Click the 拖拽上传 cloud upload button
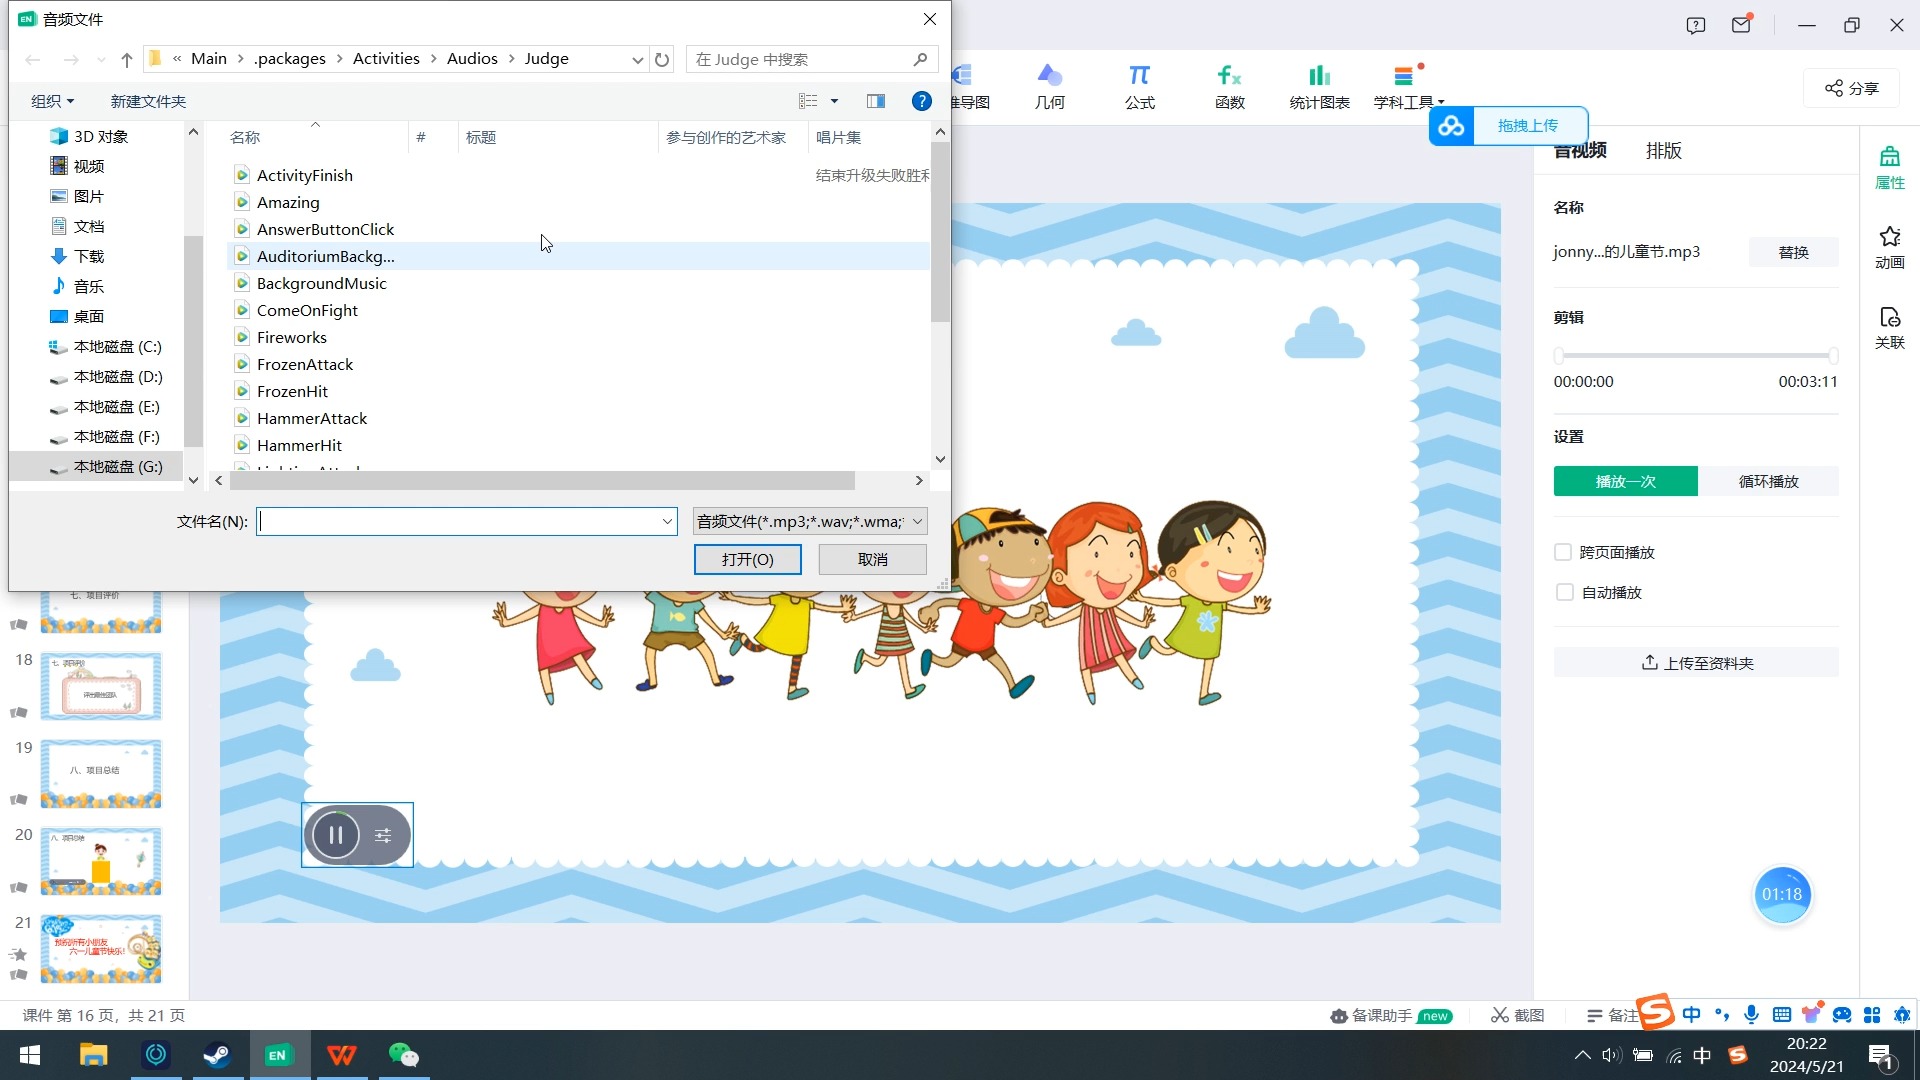The image size is (1920, 1080). coord(1508,126)
